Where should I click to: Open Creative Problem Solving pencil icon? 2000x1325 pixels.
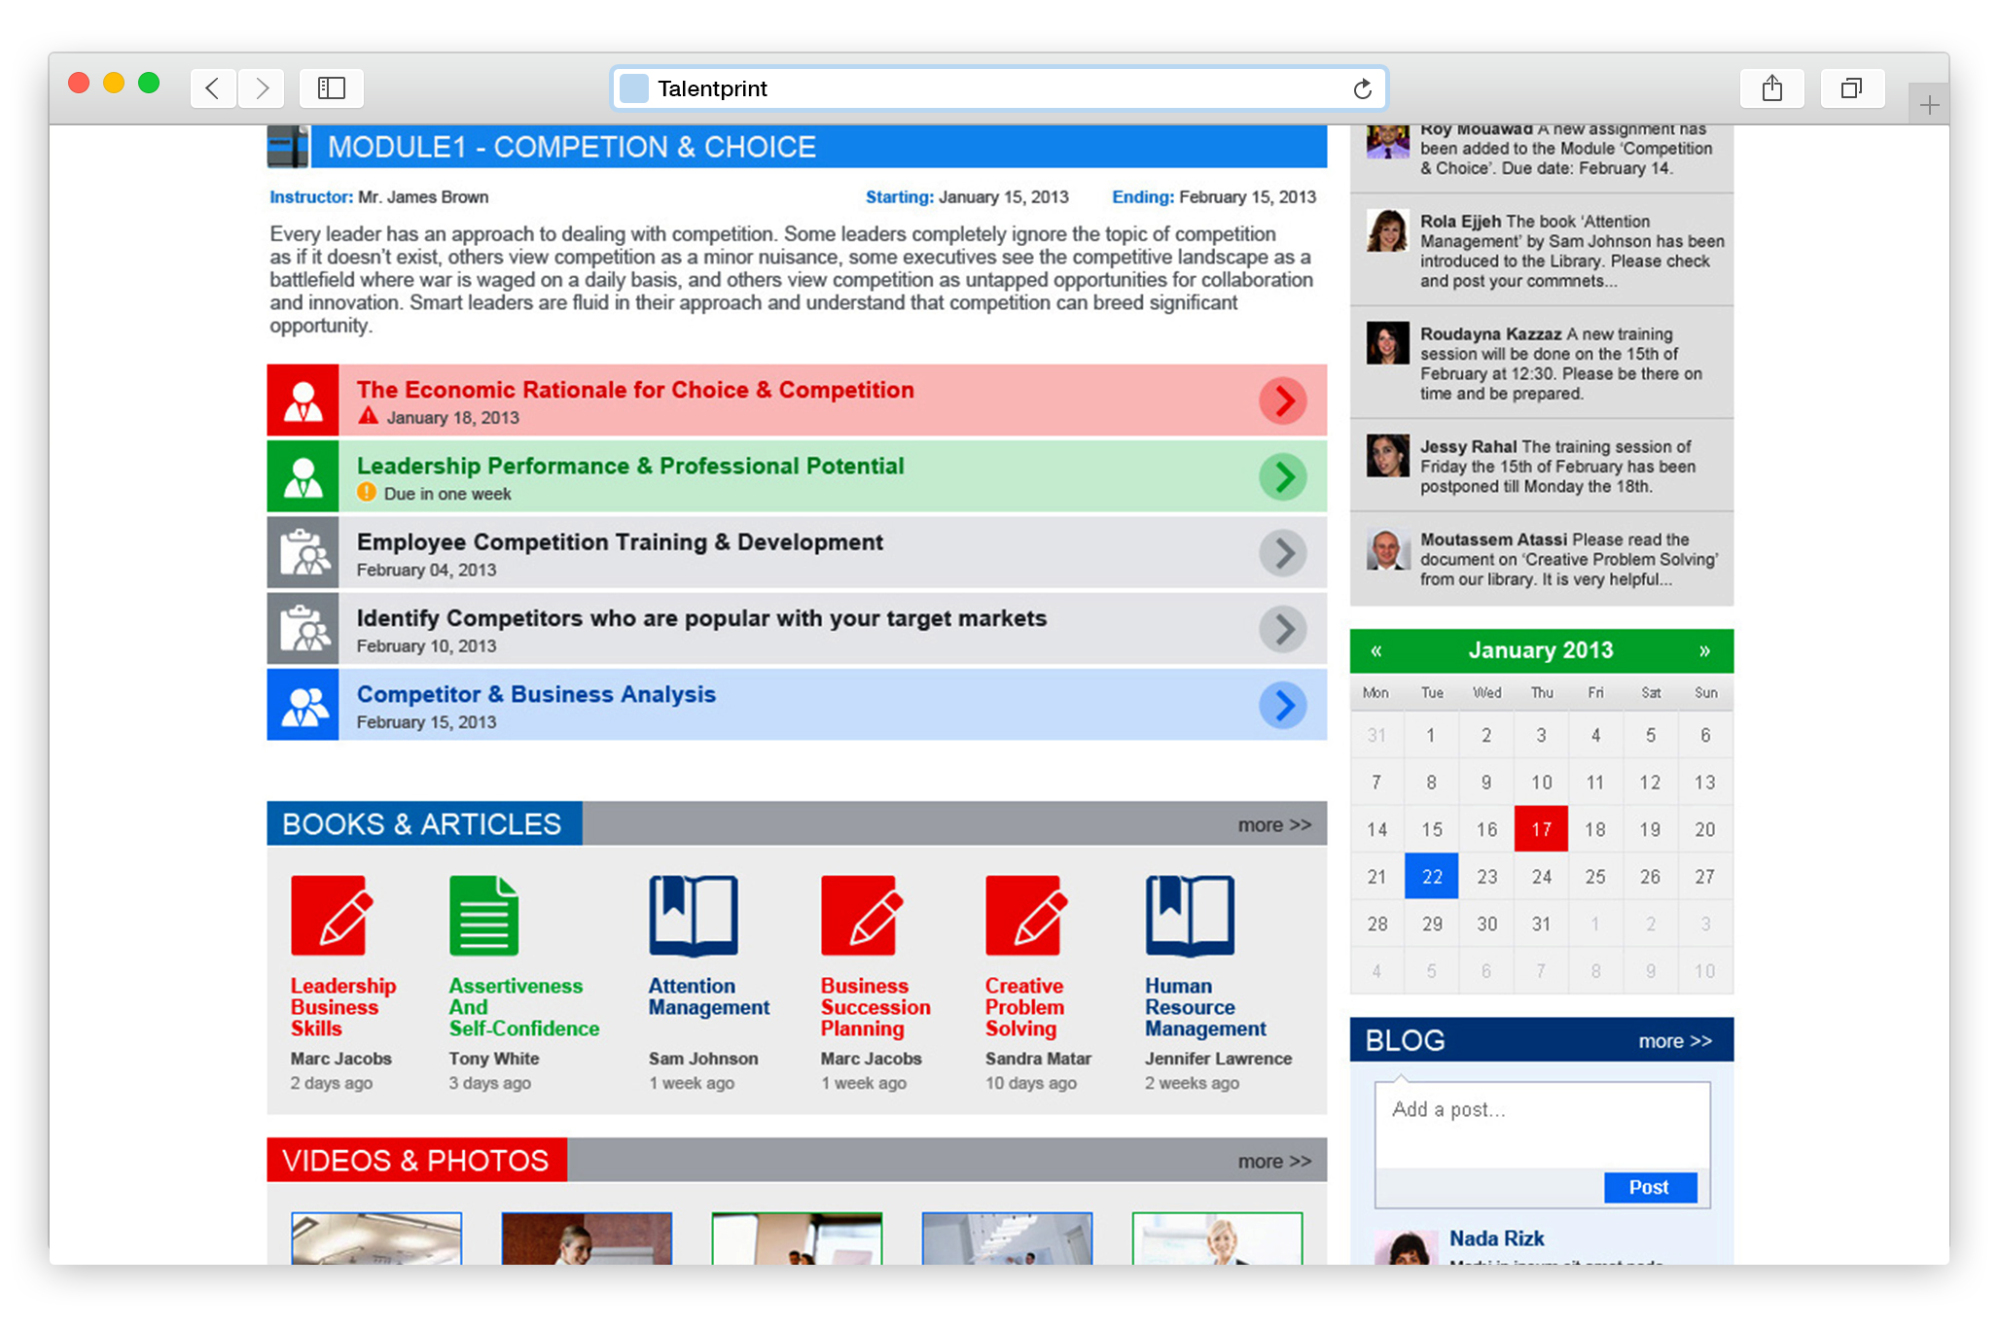coord(1027,915)
